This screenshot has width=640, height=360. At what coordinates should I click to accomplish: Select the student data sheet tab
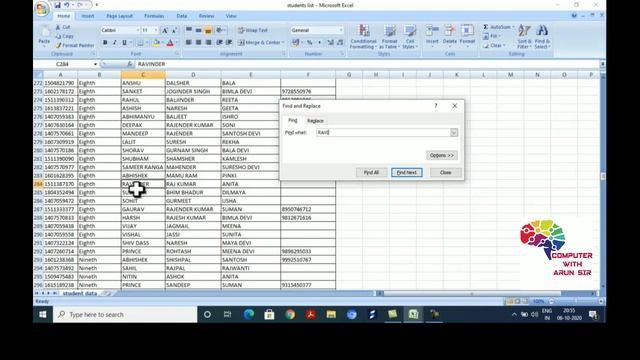80,293
